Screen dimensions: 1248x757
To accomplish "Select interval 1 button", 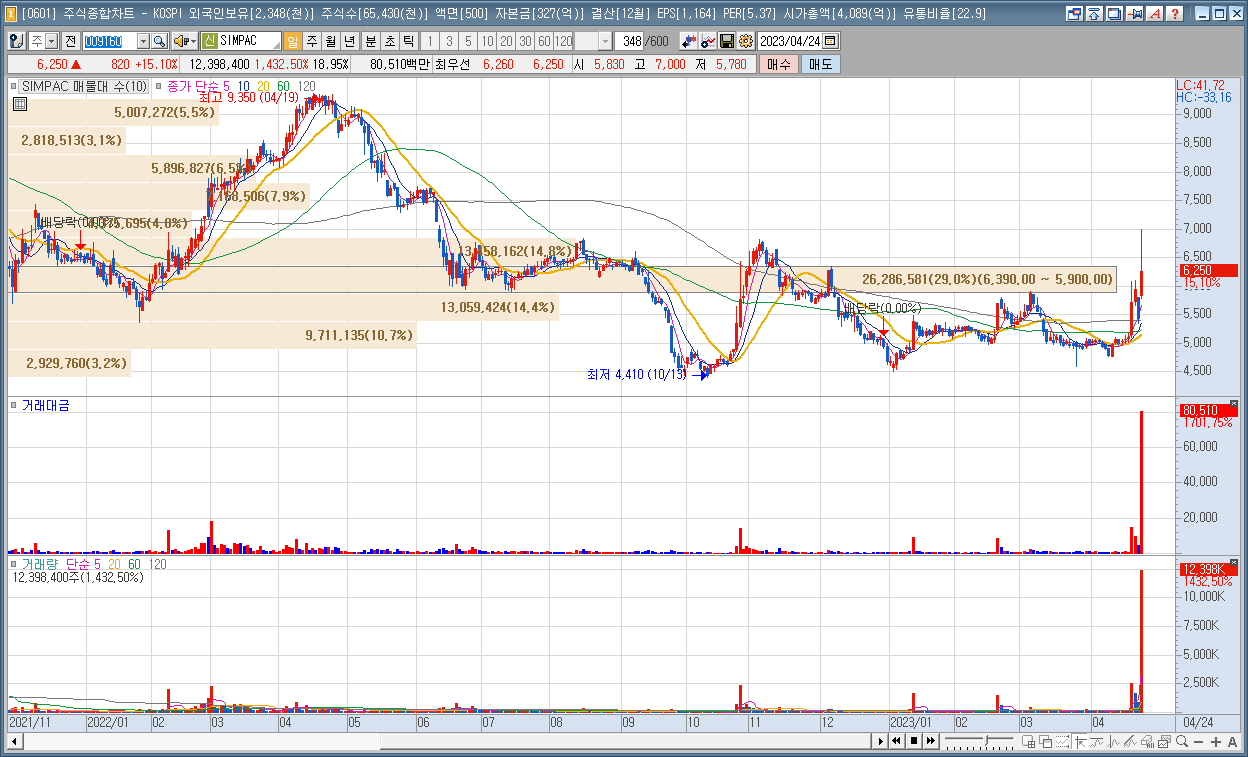I will (x=430, y=41).
